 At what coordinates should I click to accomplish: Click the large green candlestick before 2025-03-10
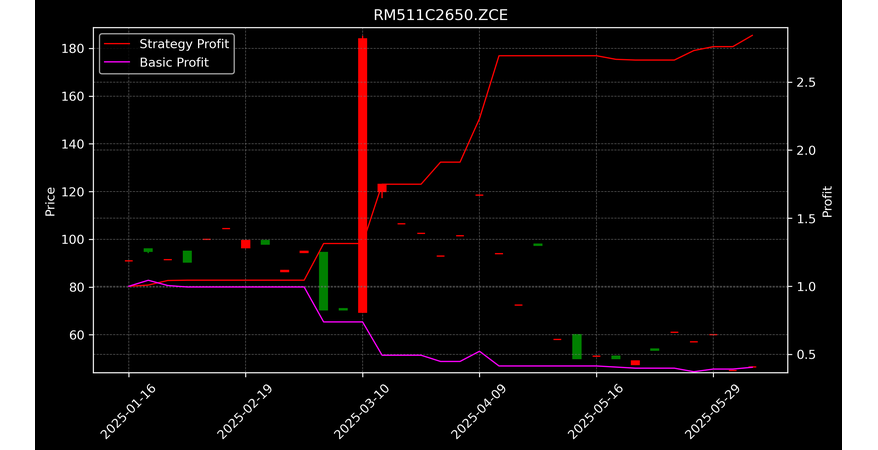click(x=323, y=281)
